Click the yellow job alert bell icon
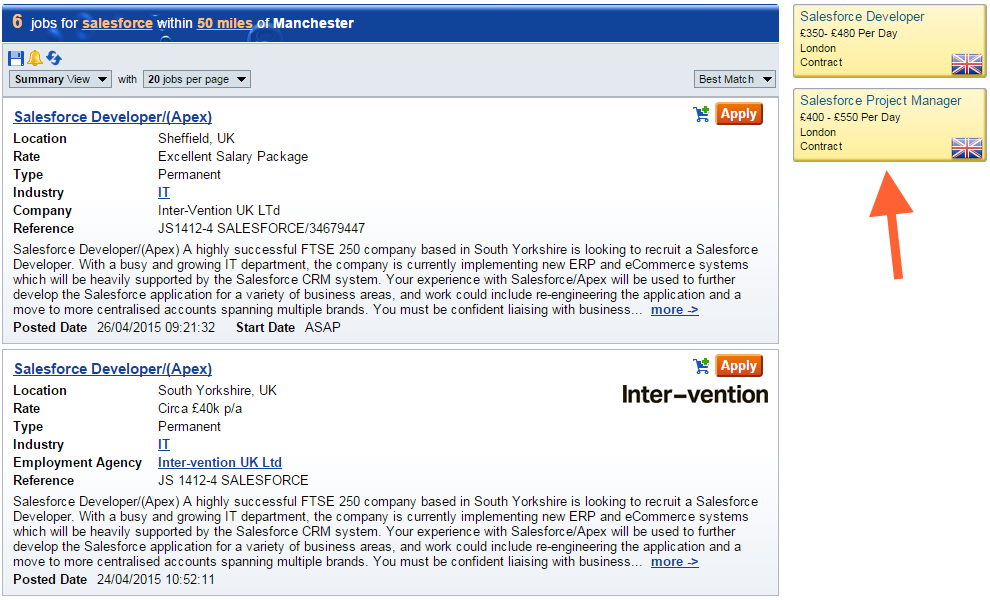Image resolution: width=990 pixels, height=600 pixels. [35, 58]
